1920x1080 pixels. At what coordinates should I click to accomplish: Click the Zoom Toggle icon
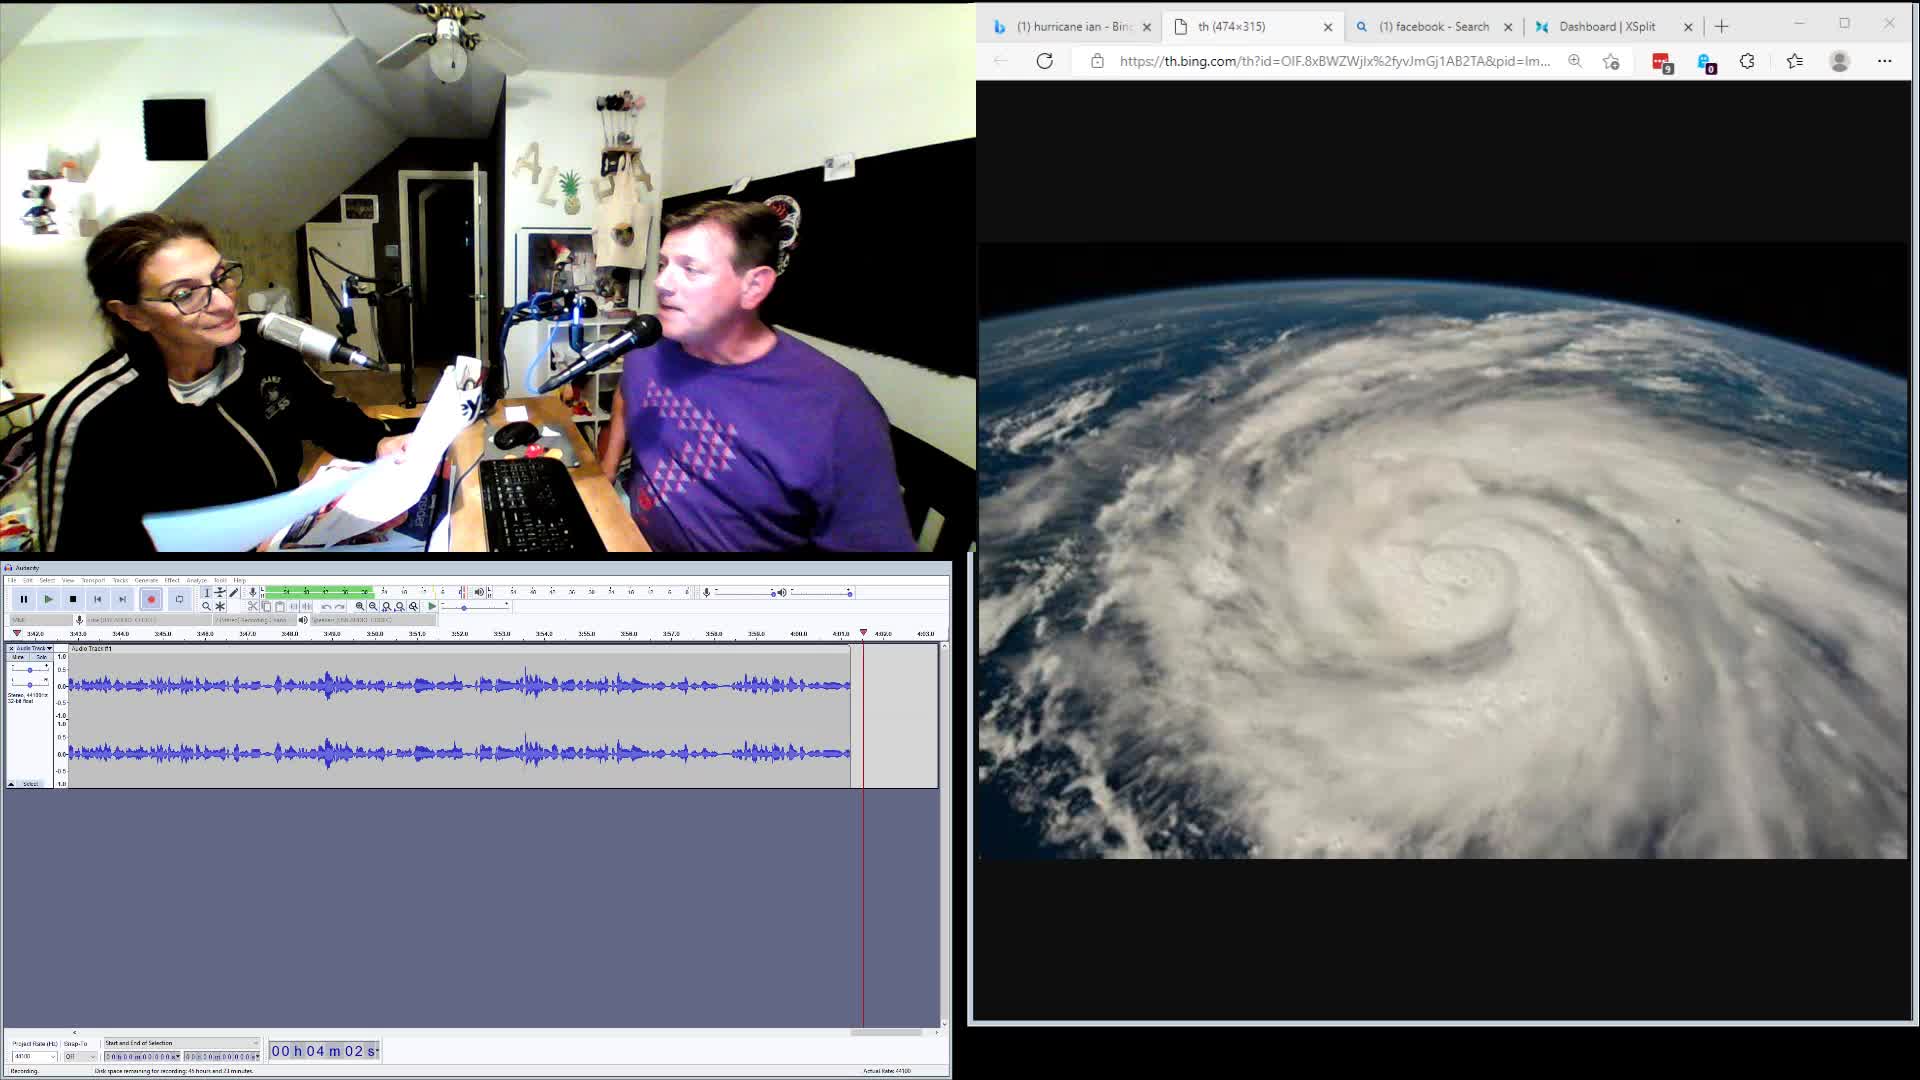tap(413, 606)
